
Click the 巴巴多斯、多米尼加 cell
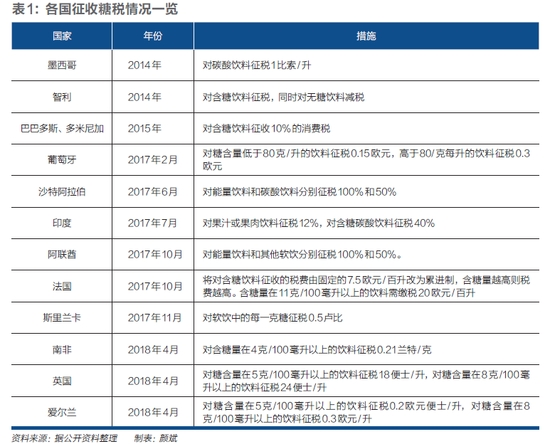tap(62, 128)
